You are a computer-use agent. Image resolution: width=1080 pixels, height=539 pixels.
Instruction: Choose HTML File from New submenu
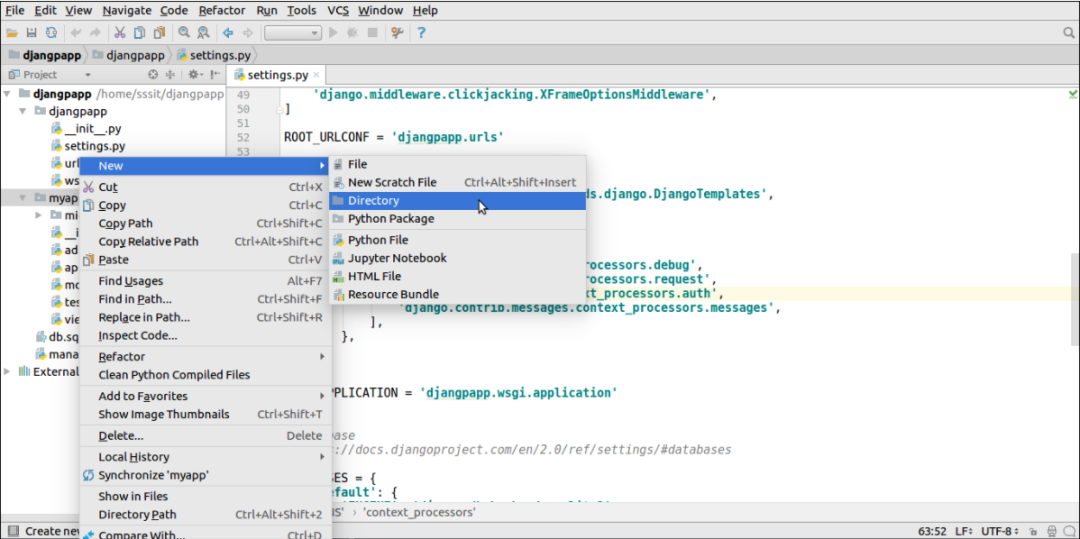(457, 276)
